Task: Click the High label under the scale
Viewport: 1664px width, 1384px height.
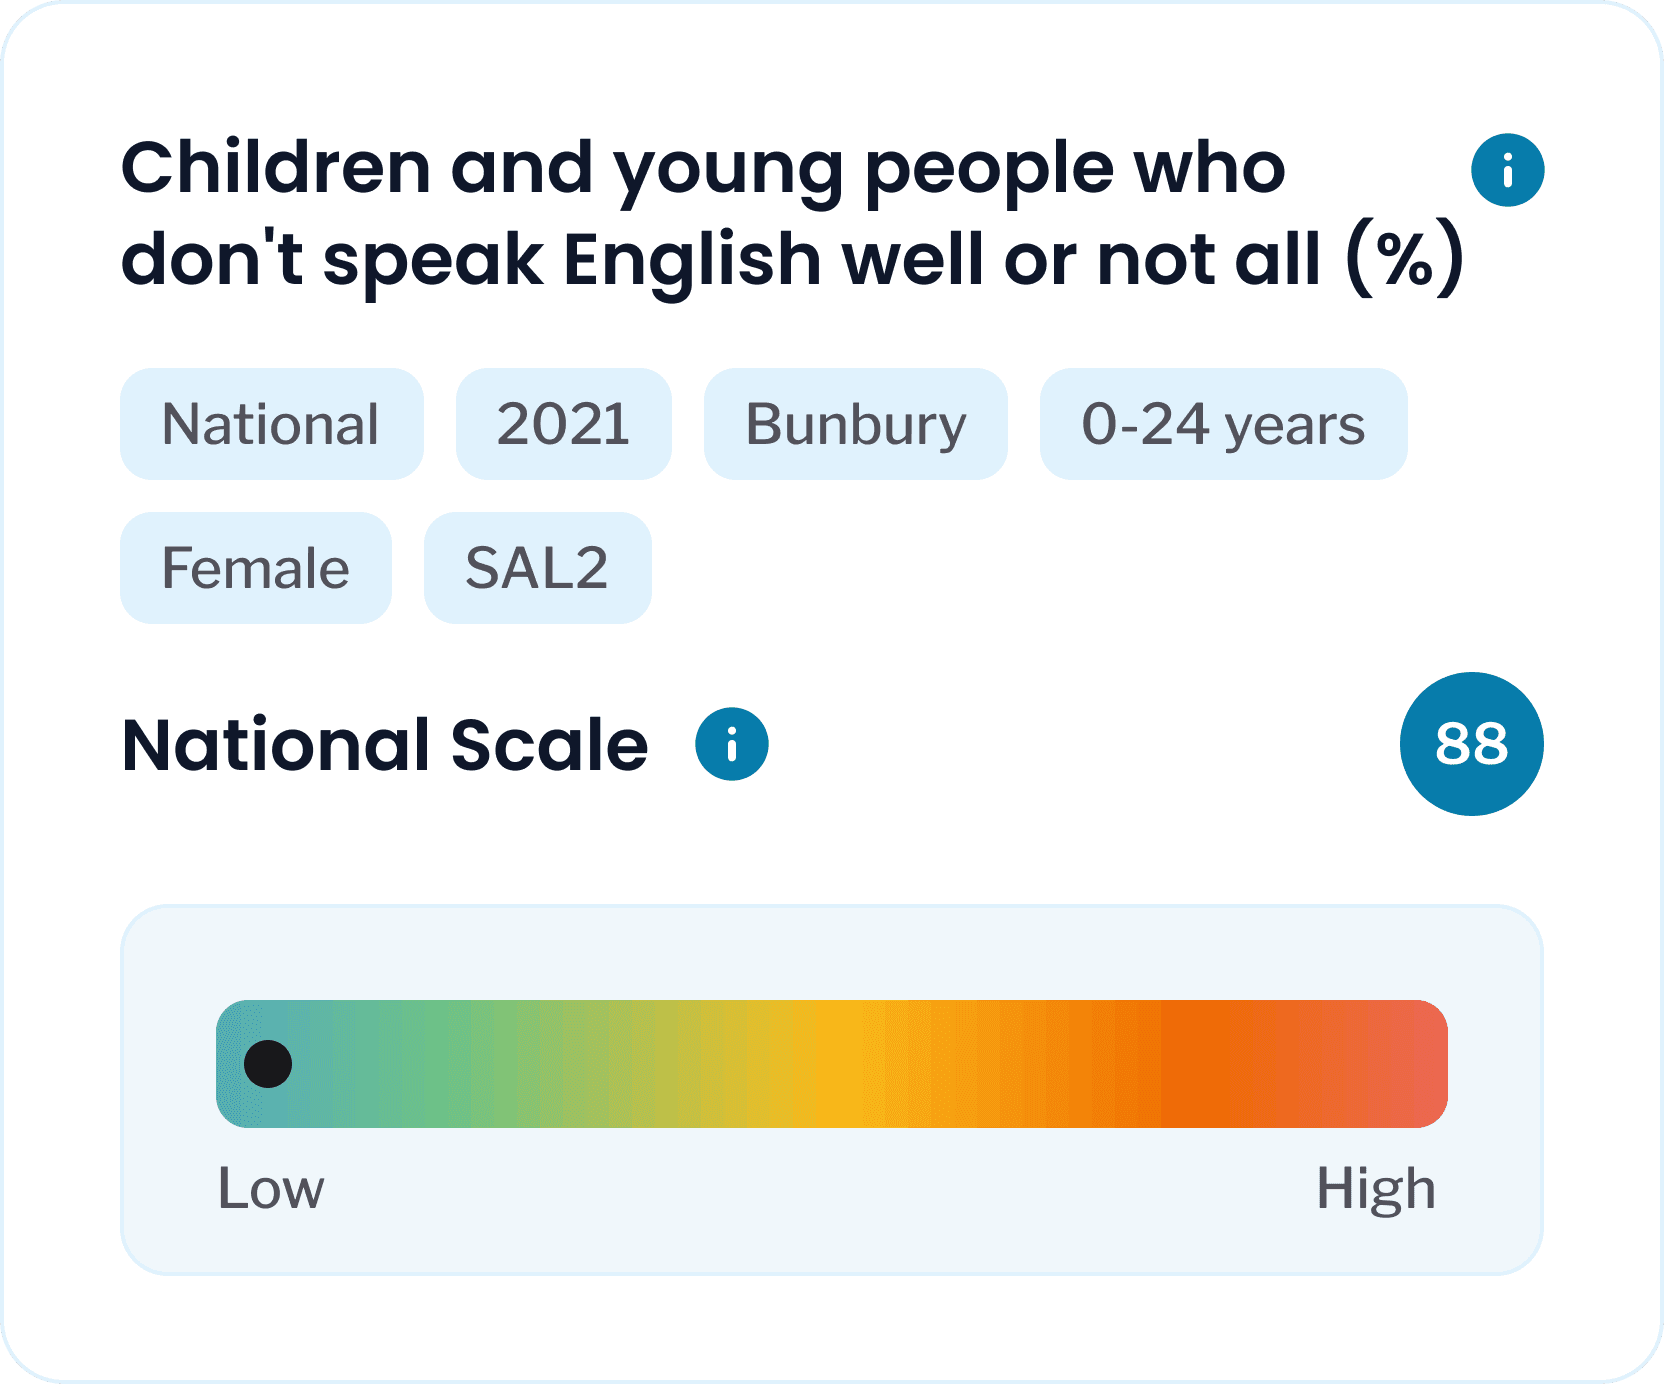Action: click(1375, 1188)
